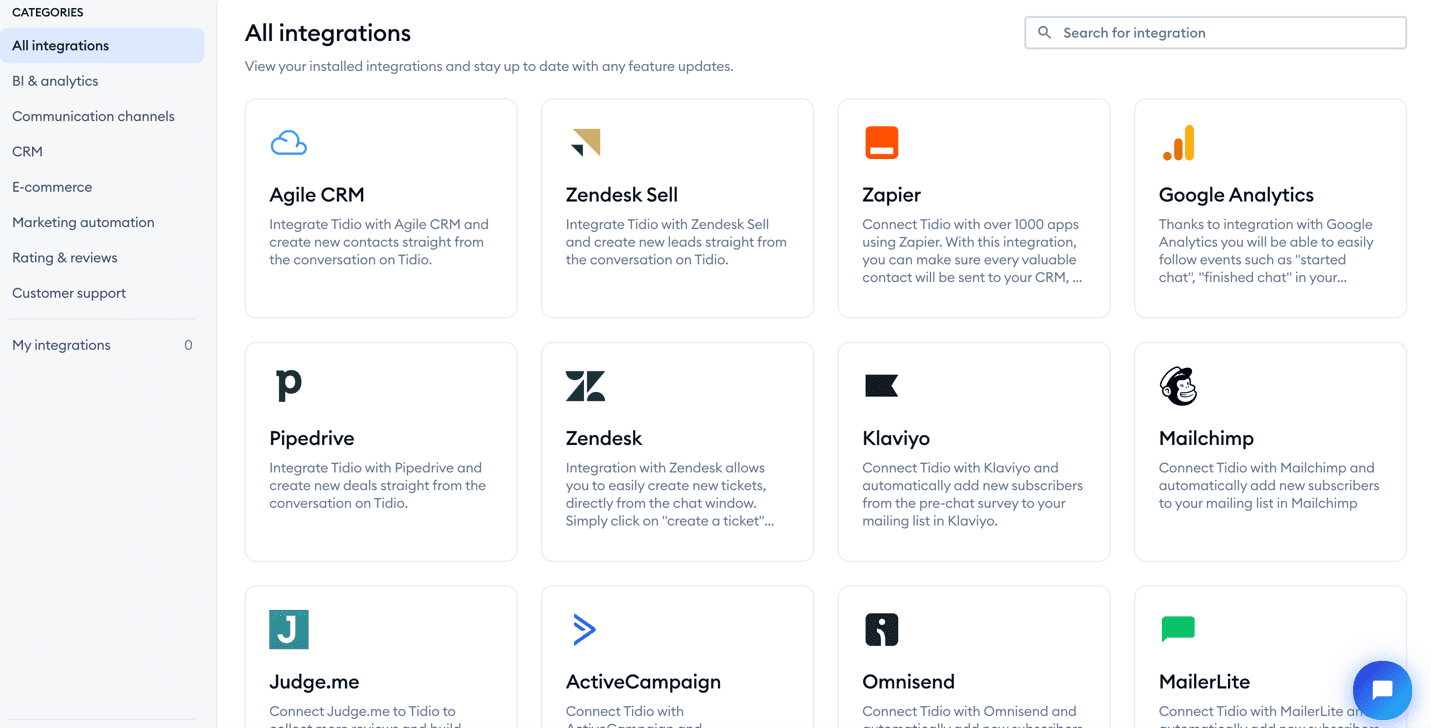Click the Pipedrive logo icon

click(288, 385)
